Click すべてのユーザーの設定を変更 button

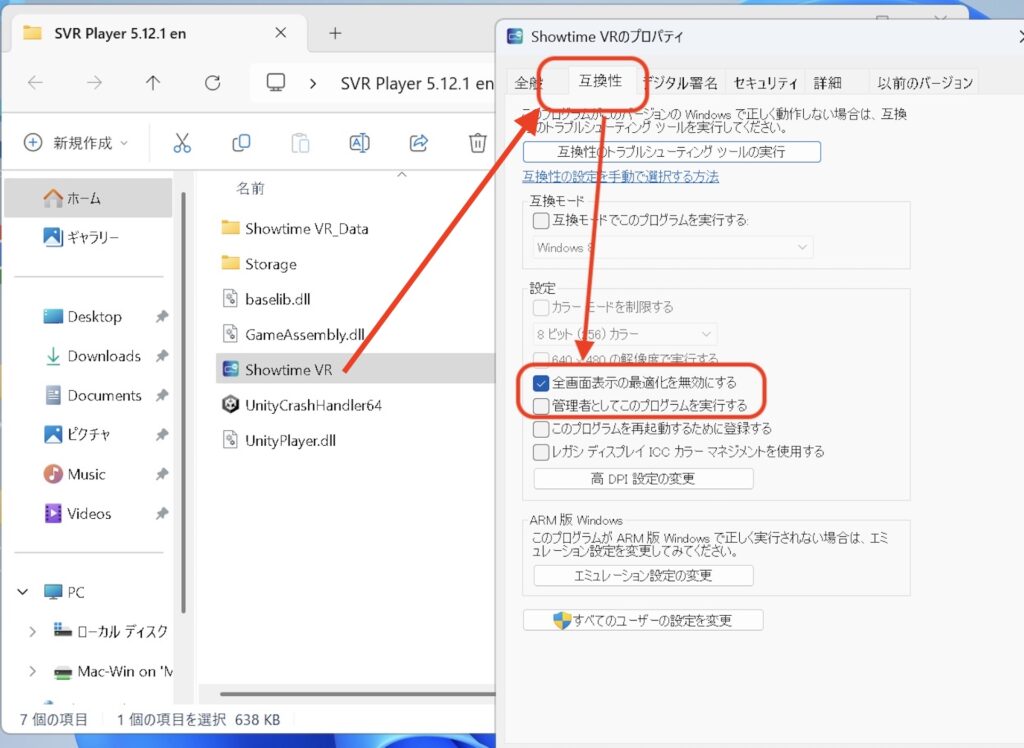point(643,620)
